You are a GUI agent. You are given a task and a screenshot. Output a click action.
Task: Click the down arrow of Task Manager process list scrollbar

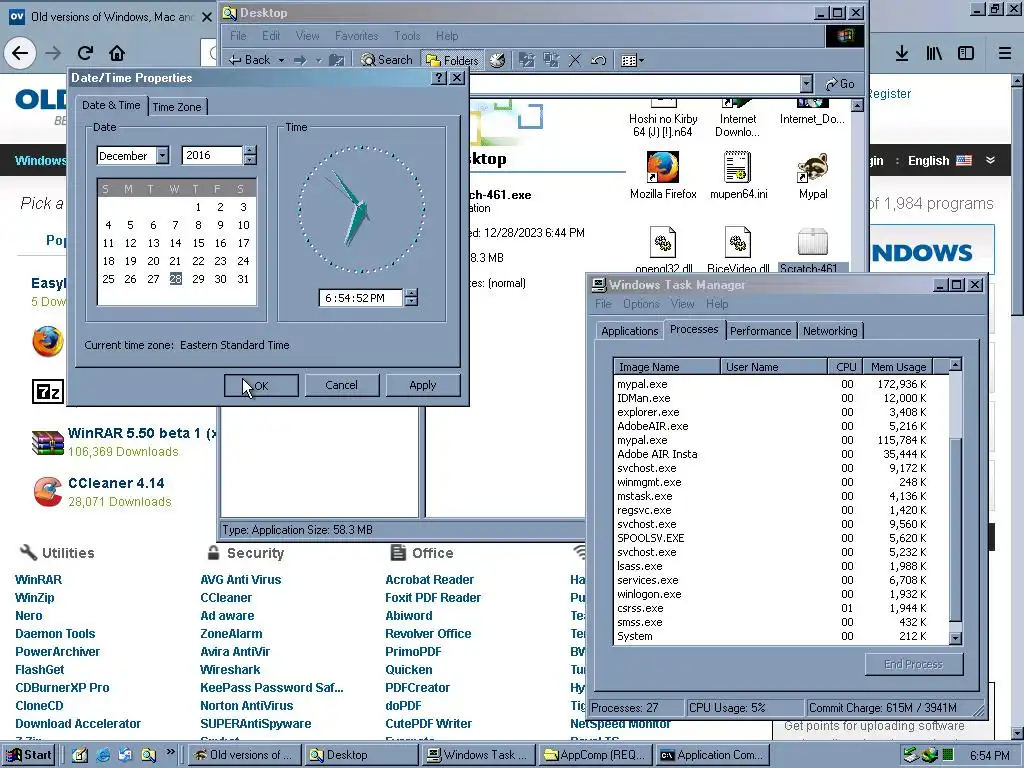tap(955, 638)
